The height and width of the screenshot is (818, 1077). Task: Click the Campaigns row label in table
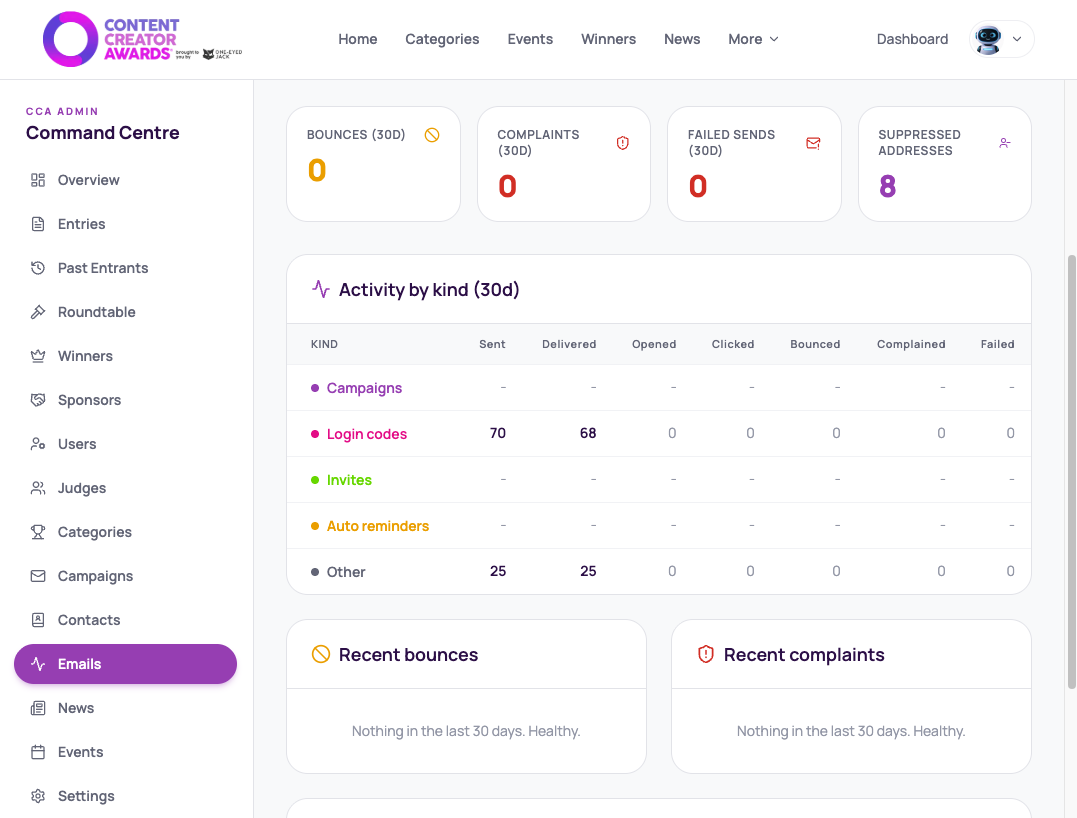coord(364,388)
